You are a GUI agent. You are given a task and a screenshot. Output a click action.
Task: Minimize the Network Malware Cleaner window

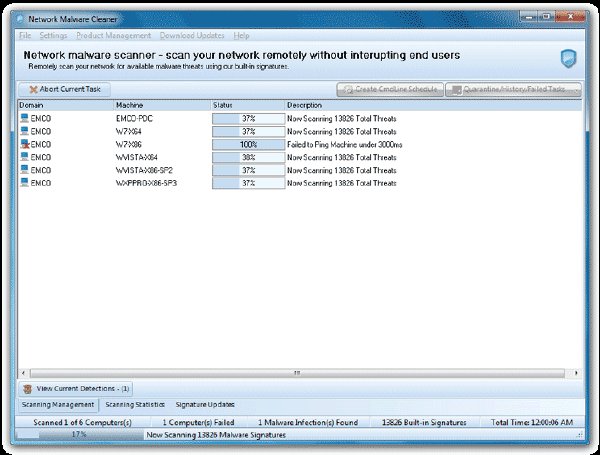coord(528,17)
